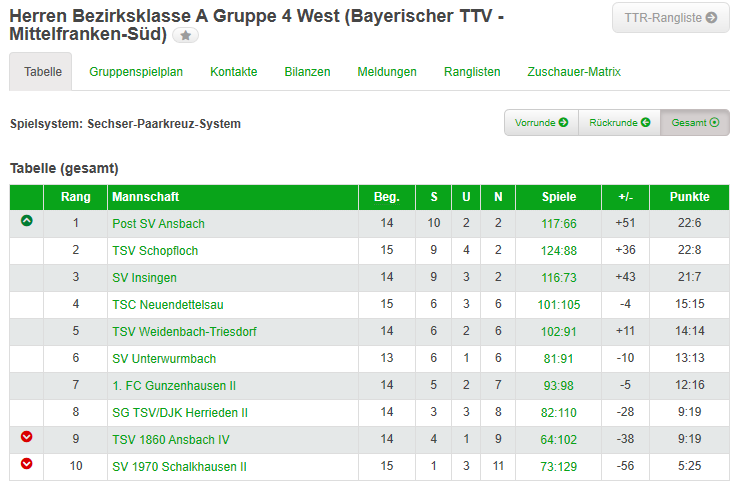The image size is (738, 492).
Task: Open the TSV Schopfloch team link
Action: point(155,251)
